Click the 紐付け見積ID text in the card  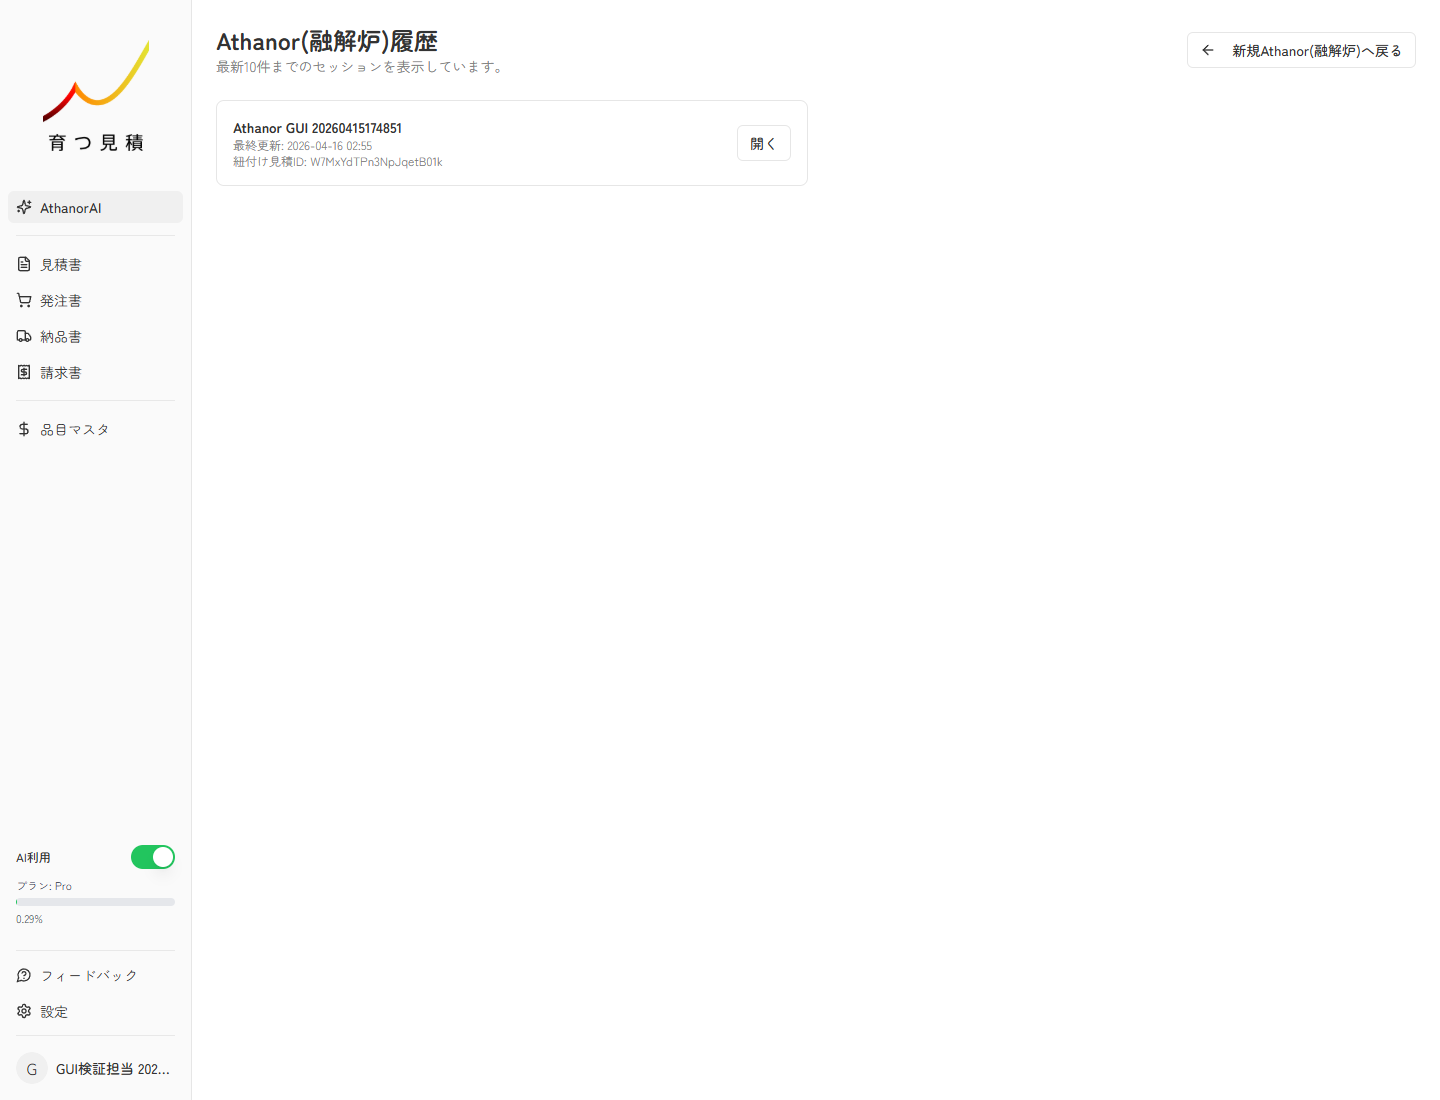[338, 162]
